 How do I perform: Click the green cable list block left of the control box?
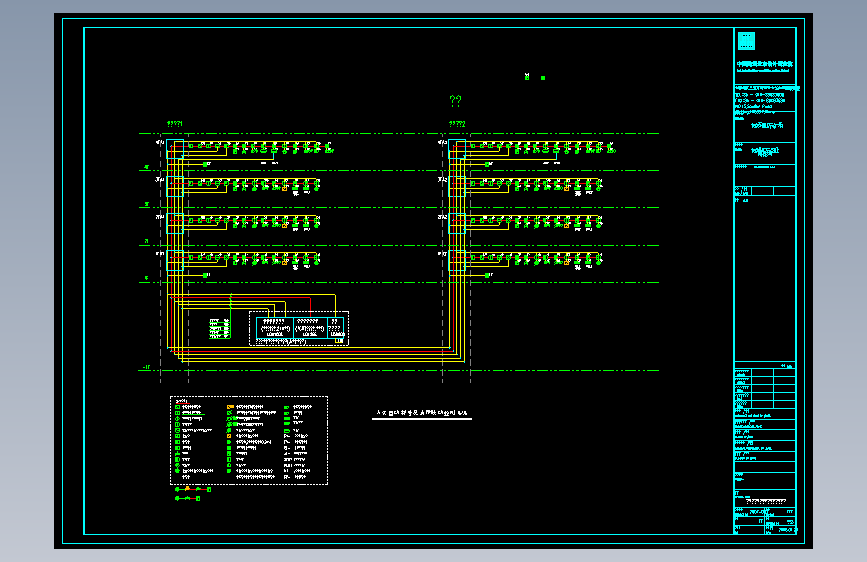[220, 328]
